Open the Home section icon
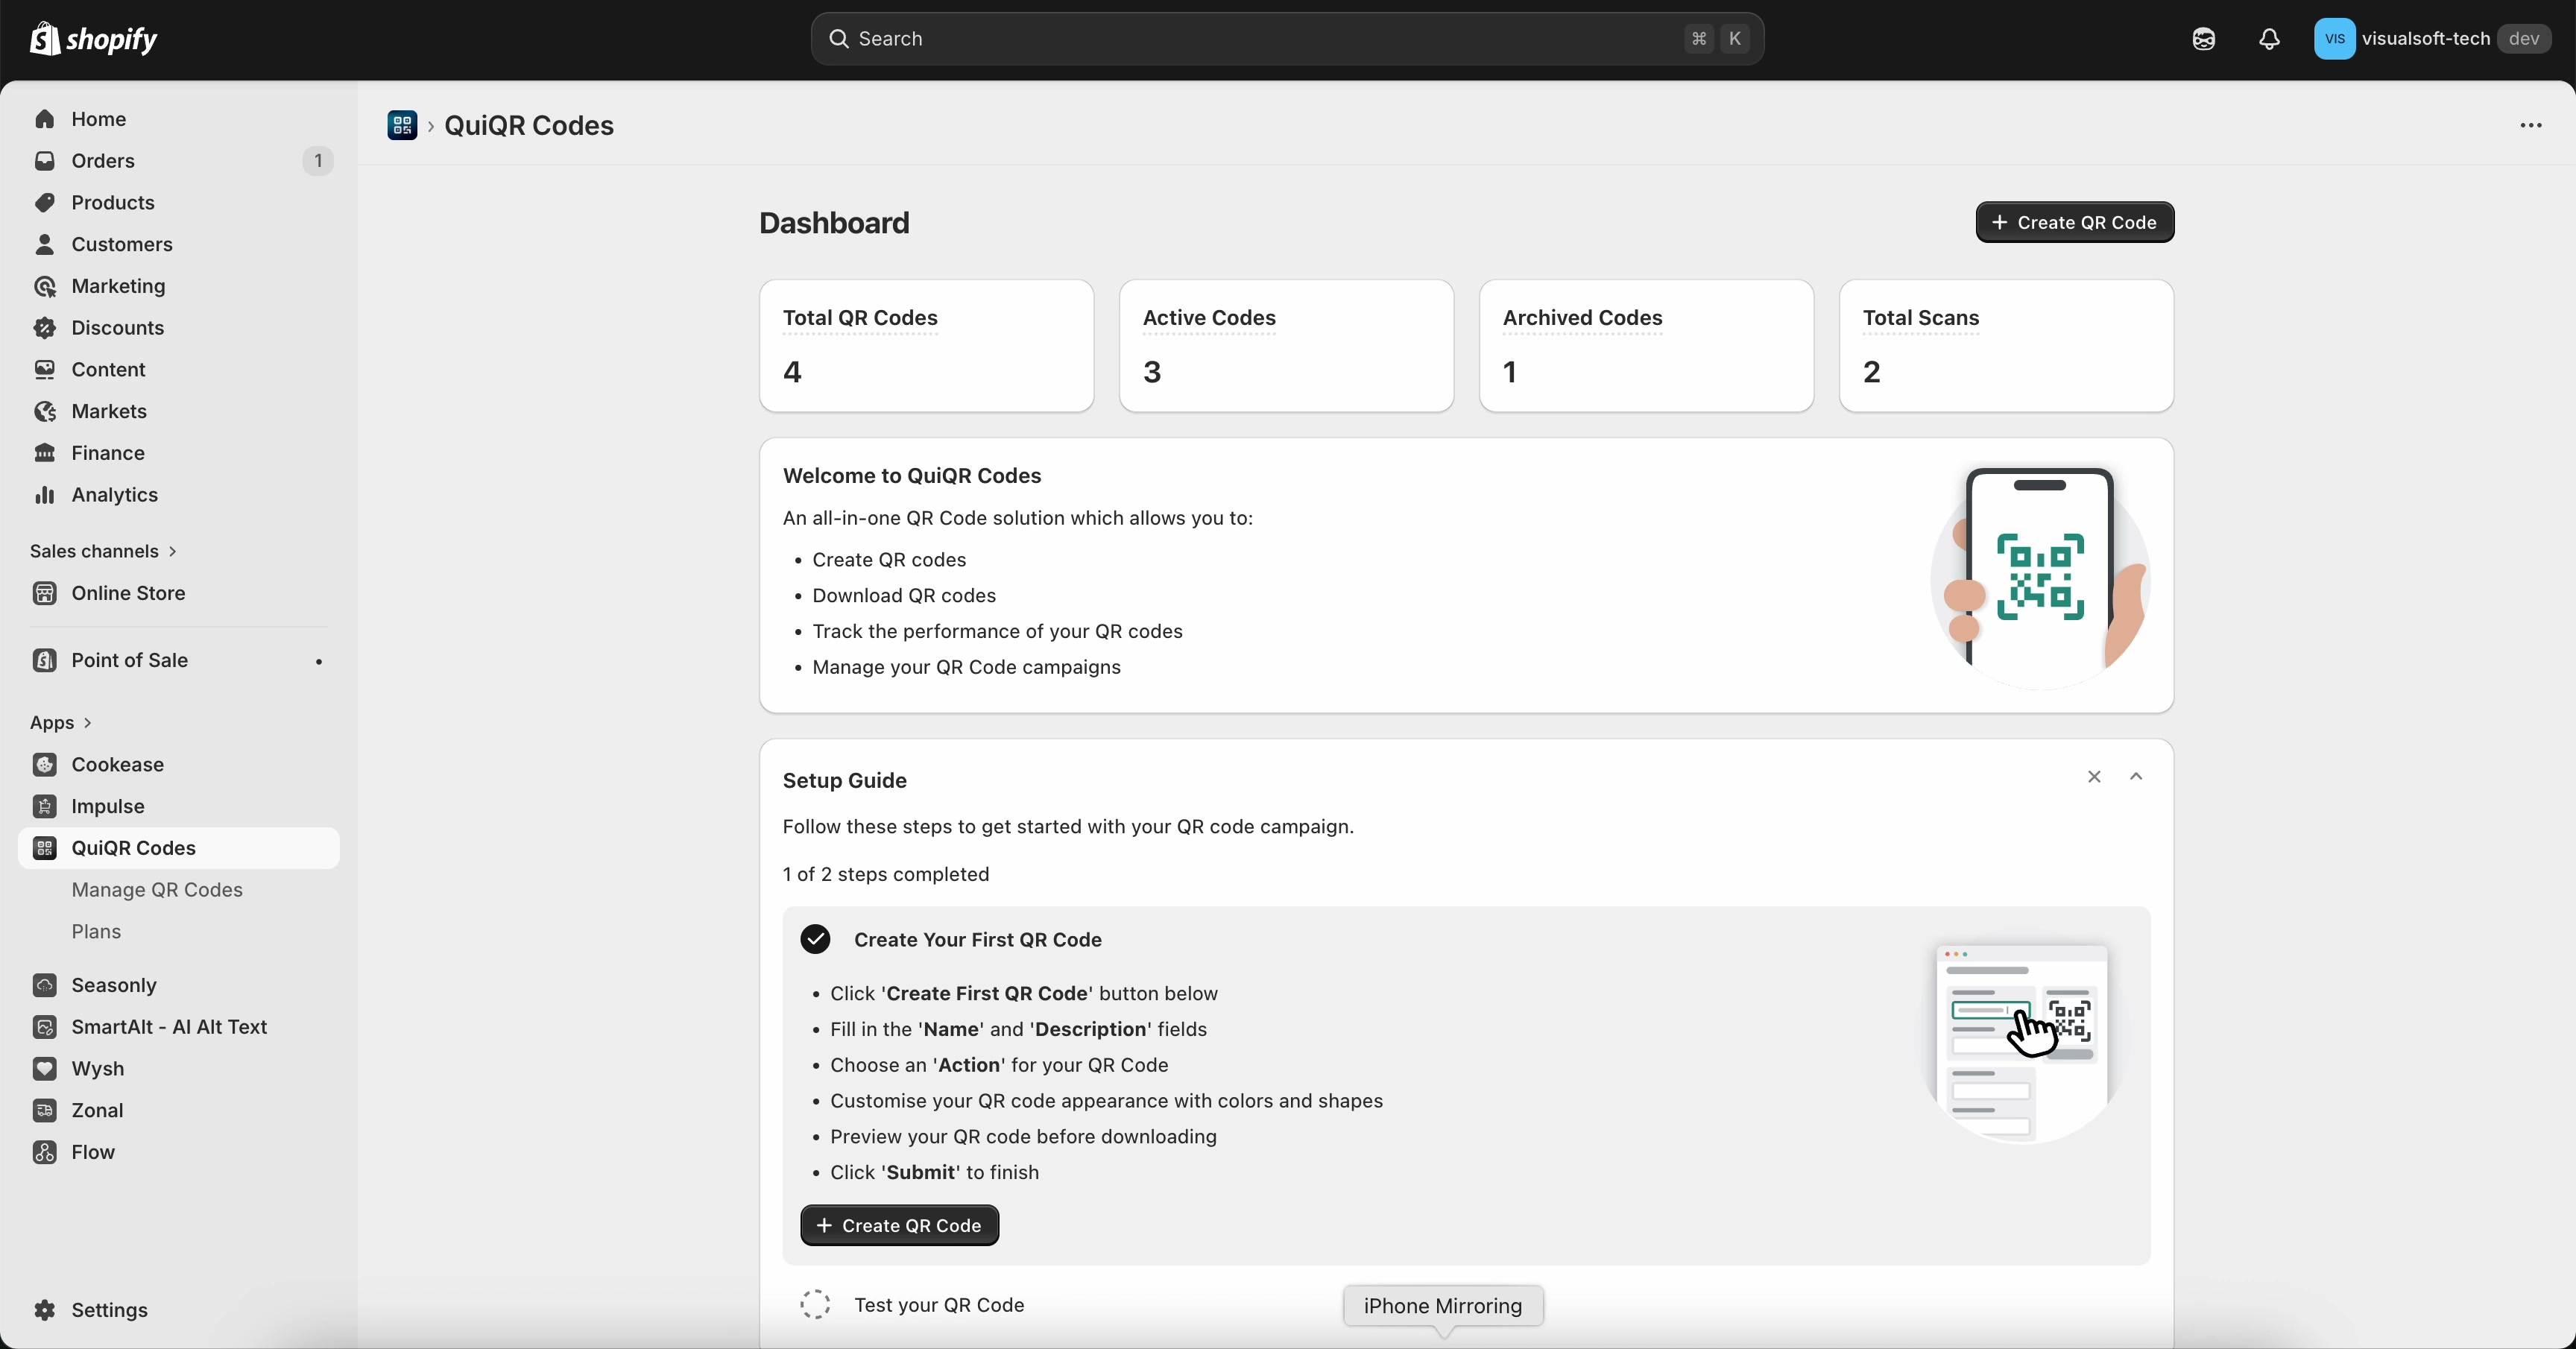2576x1349 pixels. (45, 119)
